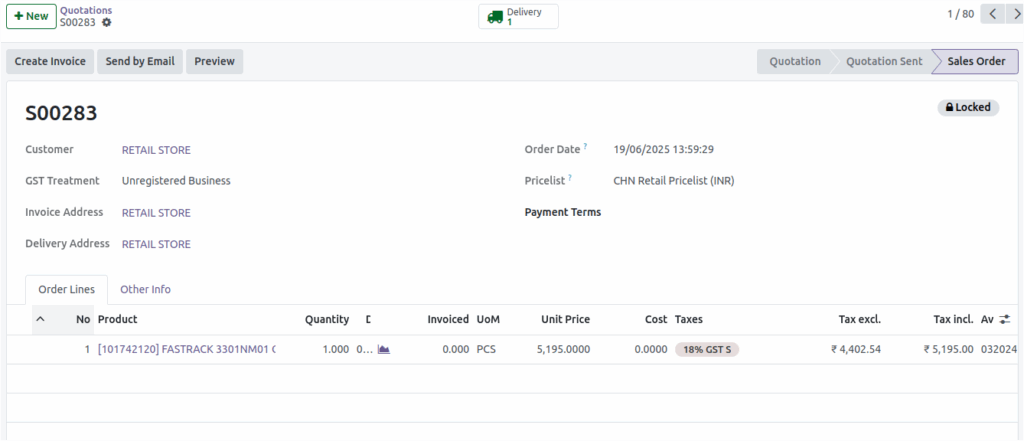This screenshot has height=441, width=1024.
Task: Click the gear icon next to S00283
Action: click(106, 22)
